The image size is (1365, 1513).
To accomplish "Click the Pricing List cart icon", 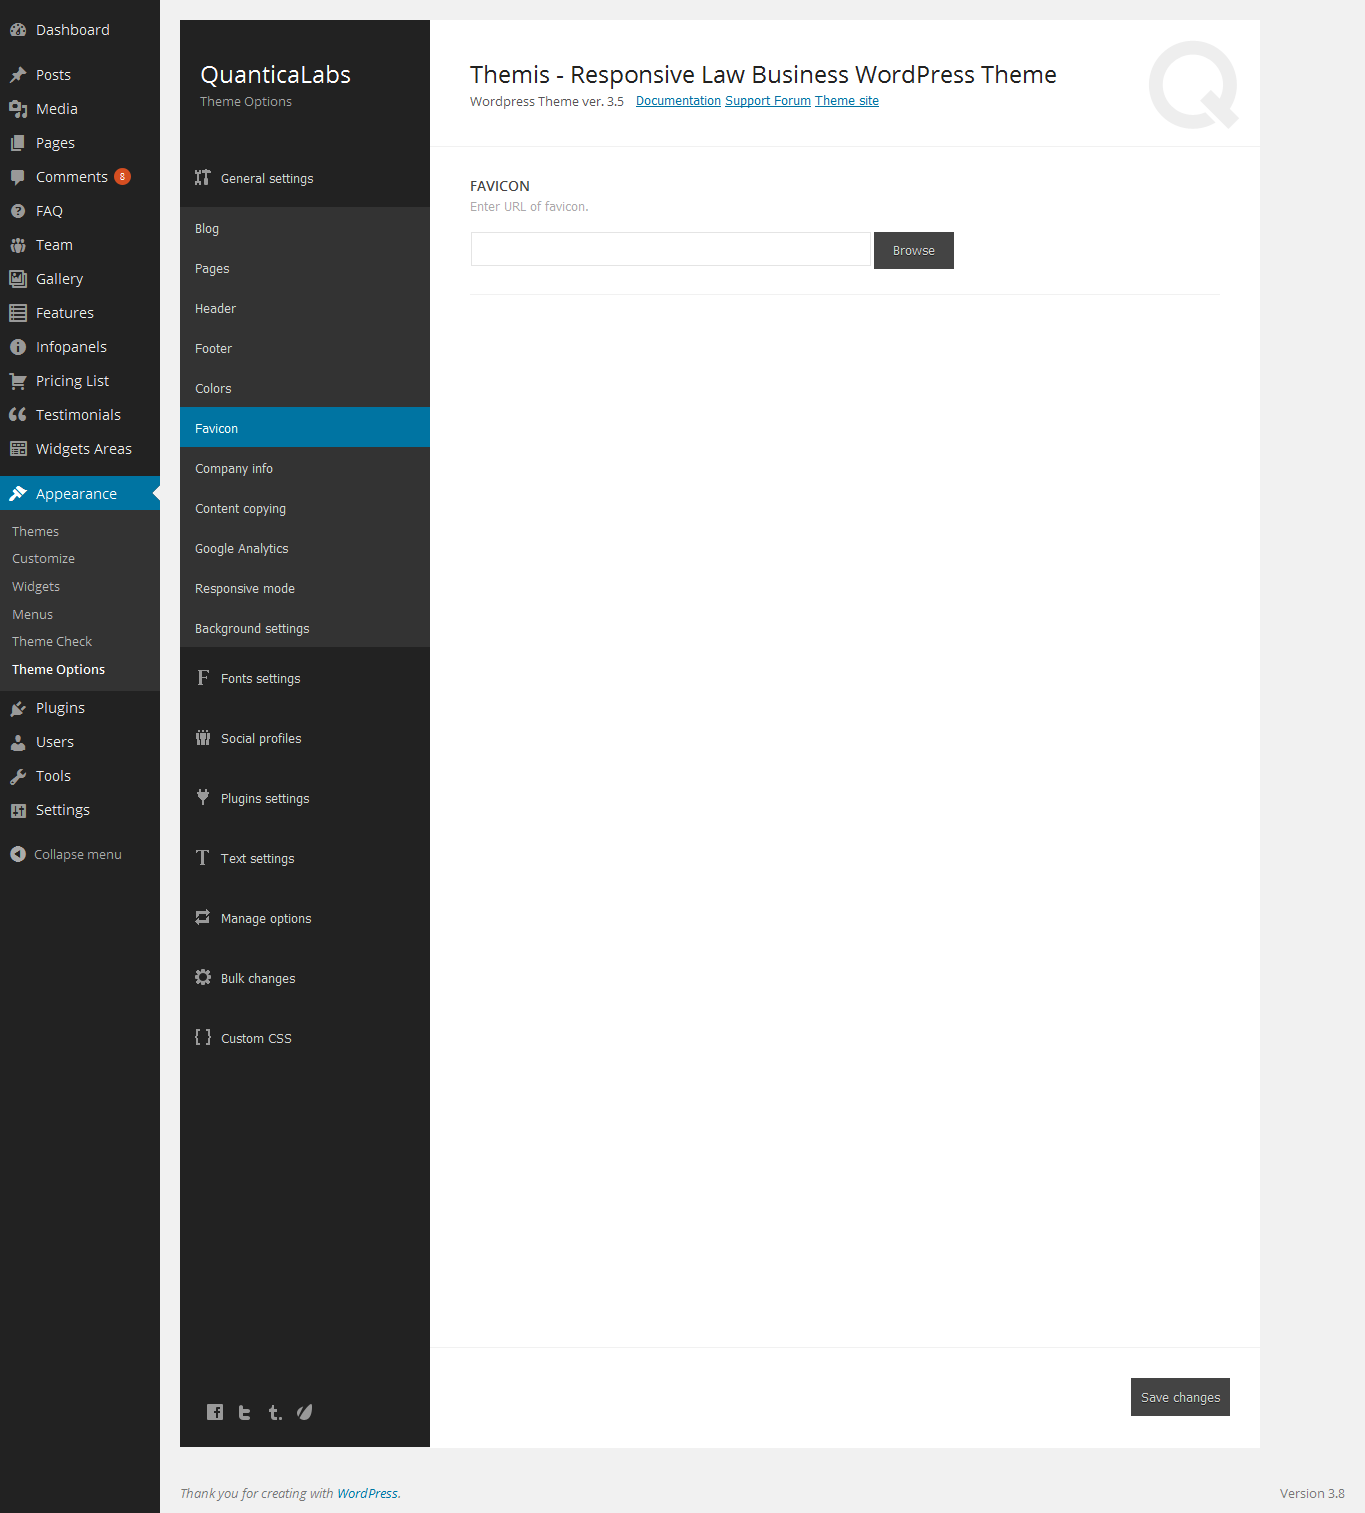I will (x=18, y=381).
